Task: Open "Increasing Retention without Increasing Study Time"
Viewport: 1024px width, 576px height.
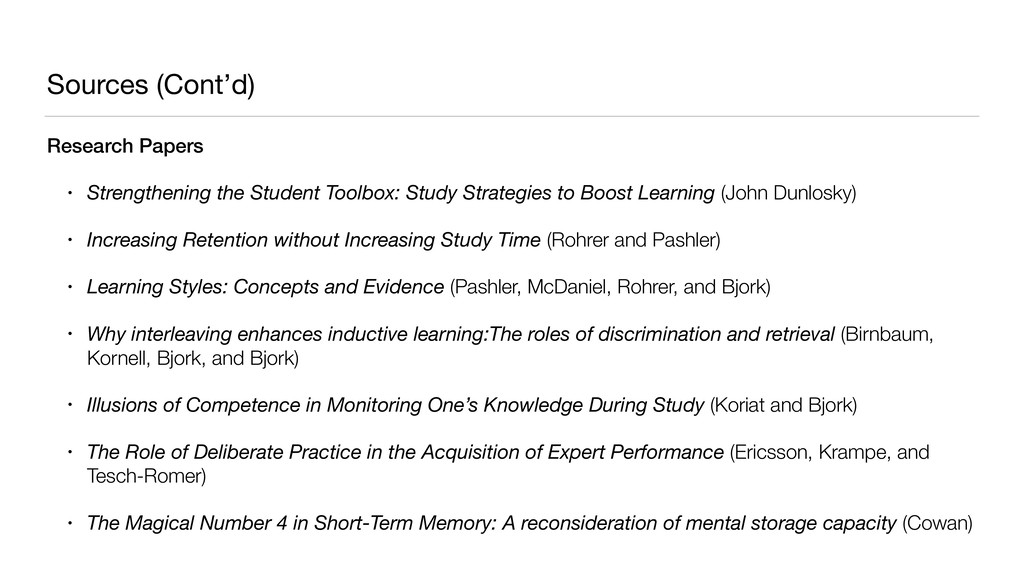Action: pos(314,241)
